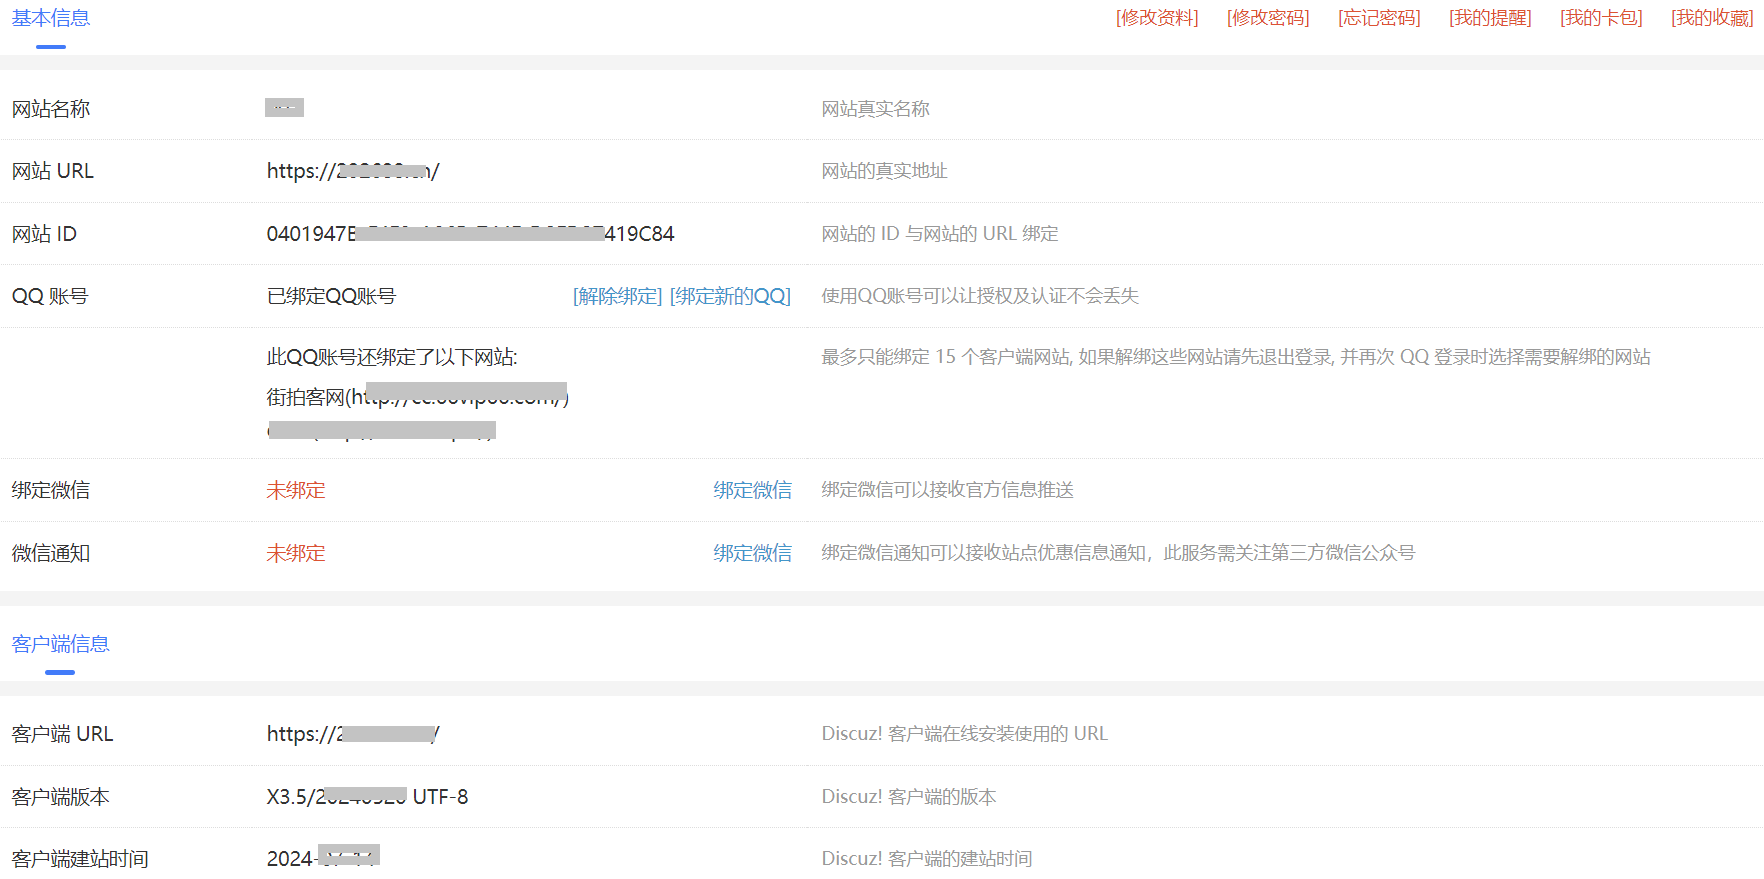Open the [修改密码] page

(x=1268, y=18)
